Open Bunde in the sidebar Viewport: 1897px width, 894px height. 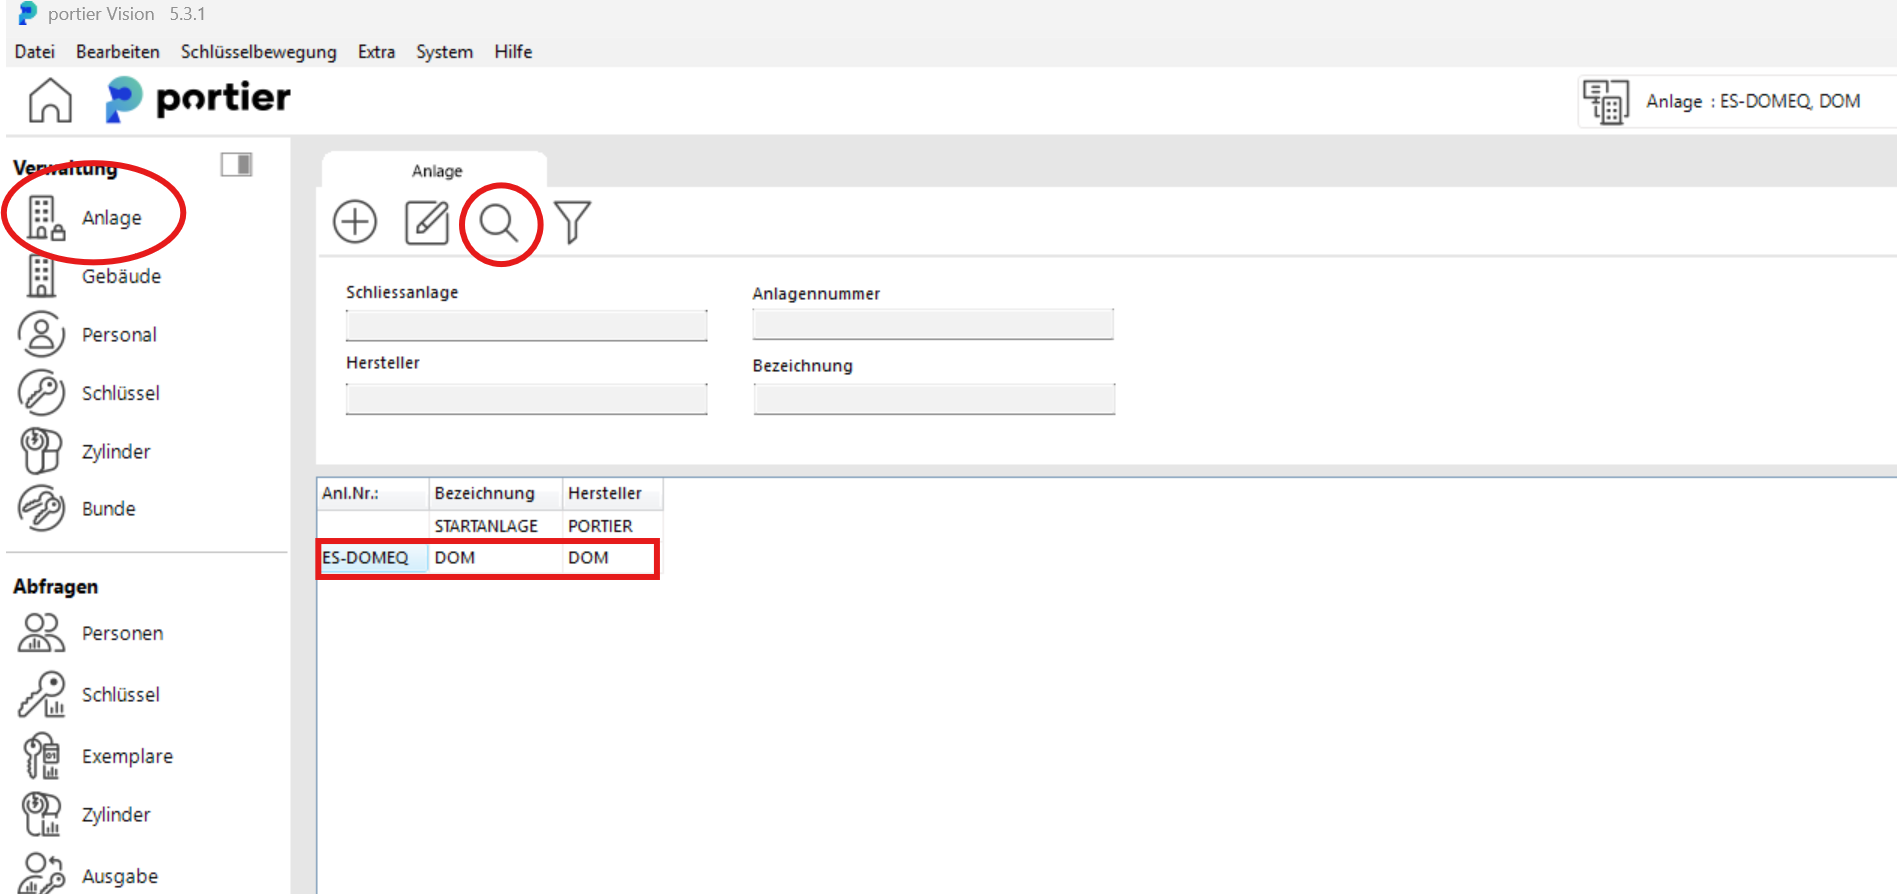pos(78,508)
